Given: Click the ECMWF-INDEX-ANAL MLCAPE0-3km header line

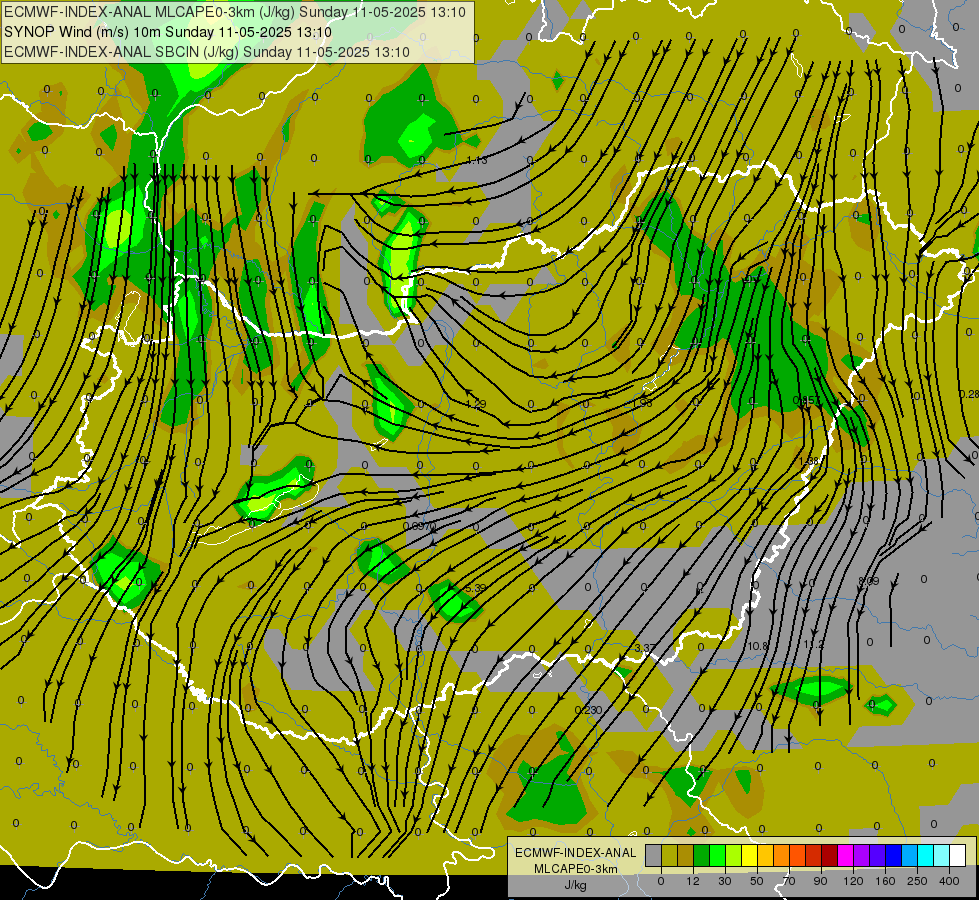Looking at the screenshot, I should tap(235, 12).
